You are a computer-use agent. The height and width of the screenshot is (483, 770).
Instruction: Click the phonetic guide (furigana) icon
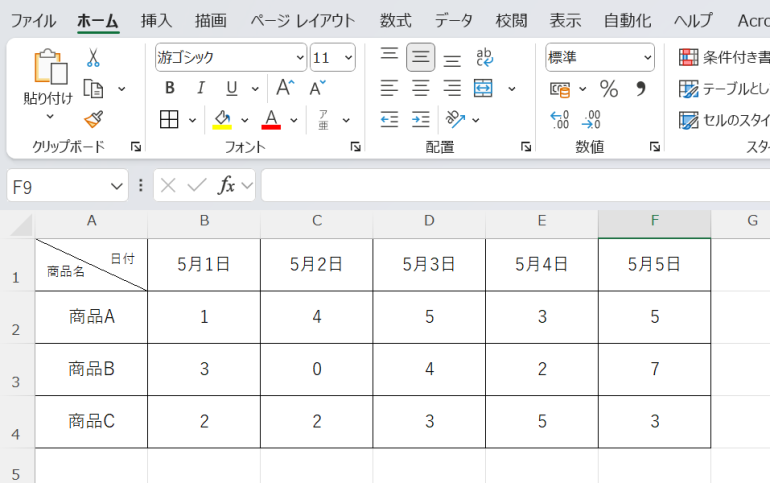point(323,119)
